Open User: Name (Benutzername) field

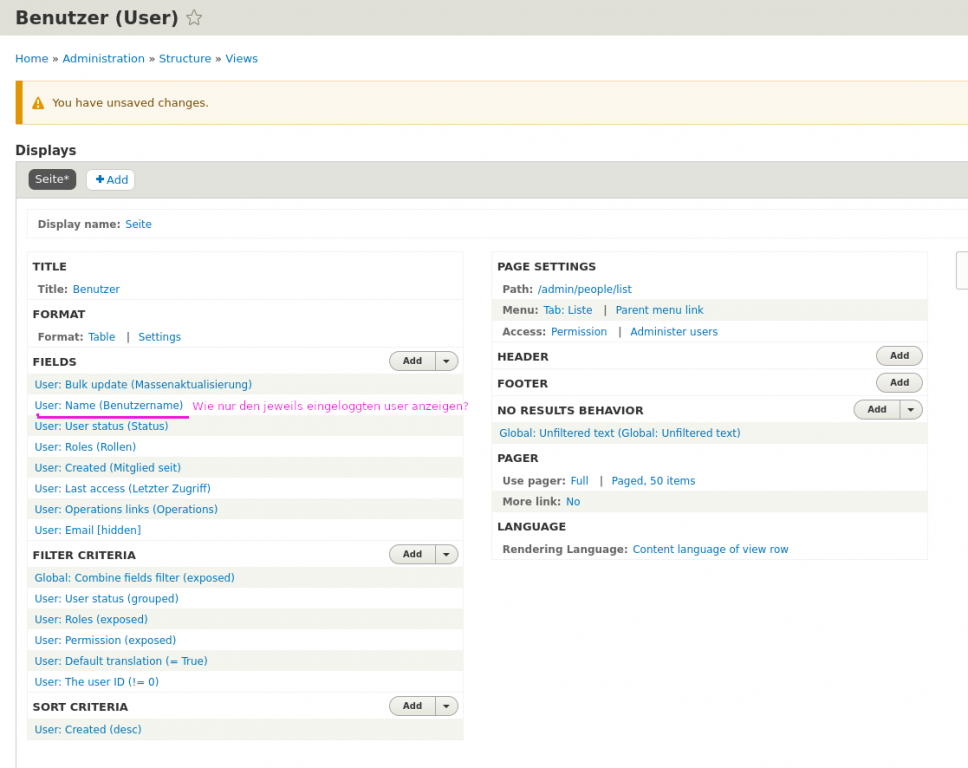point(109,405)
